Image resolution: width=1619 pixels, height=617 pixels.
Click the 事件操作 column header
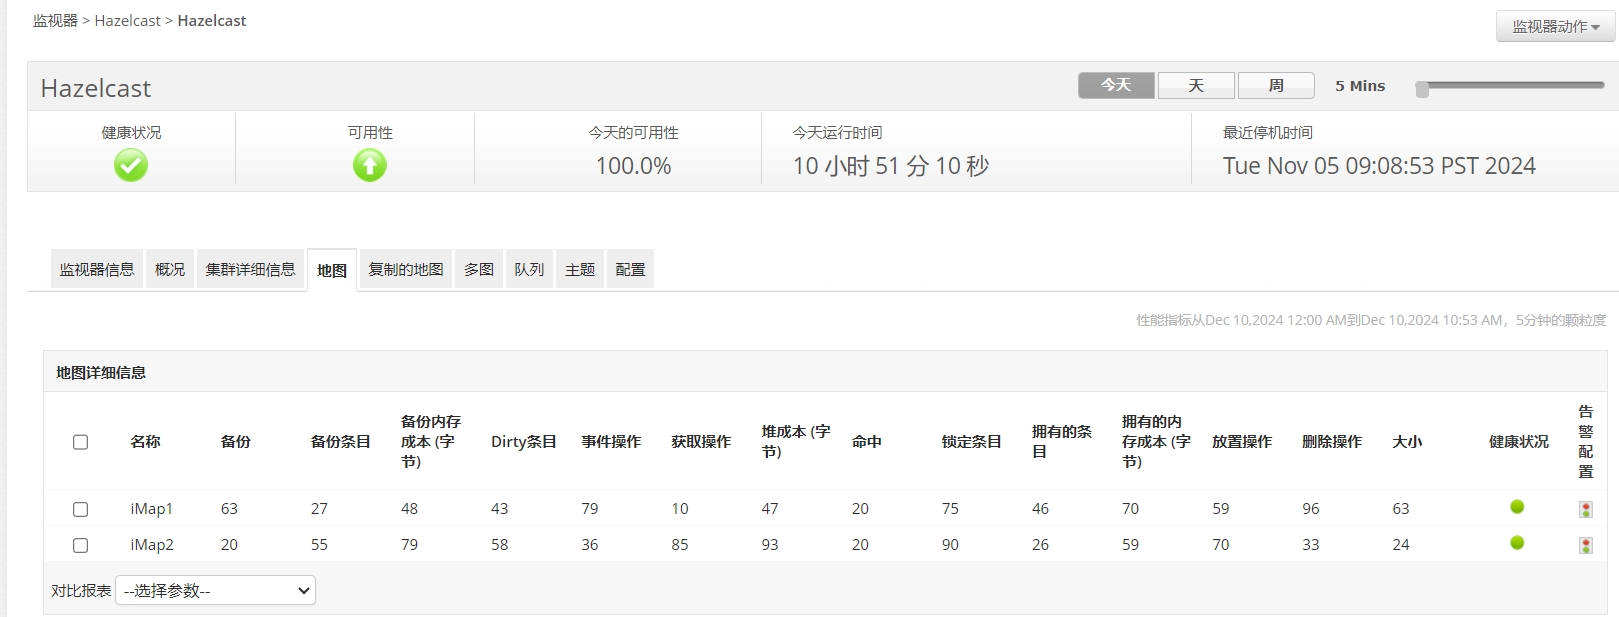(x=611, y=441)
